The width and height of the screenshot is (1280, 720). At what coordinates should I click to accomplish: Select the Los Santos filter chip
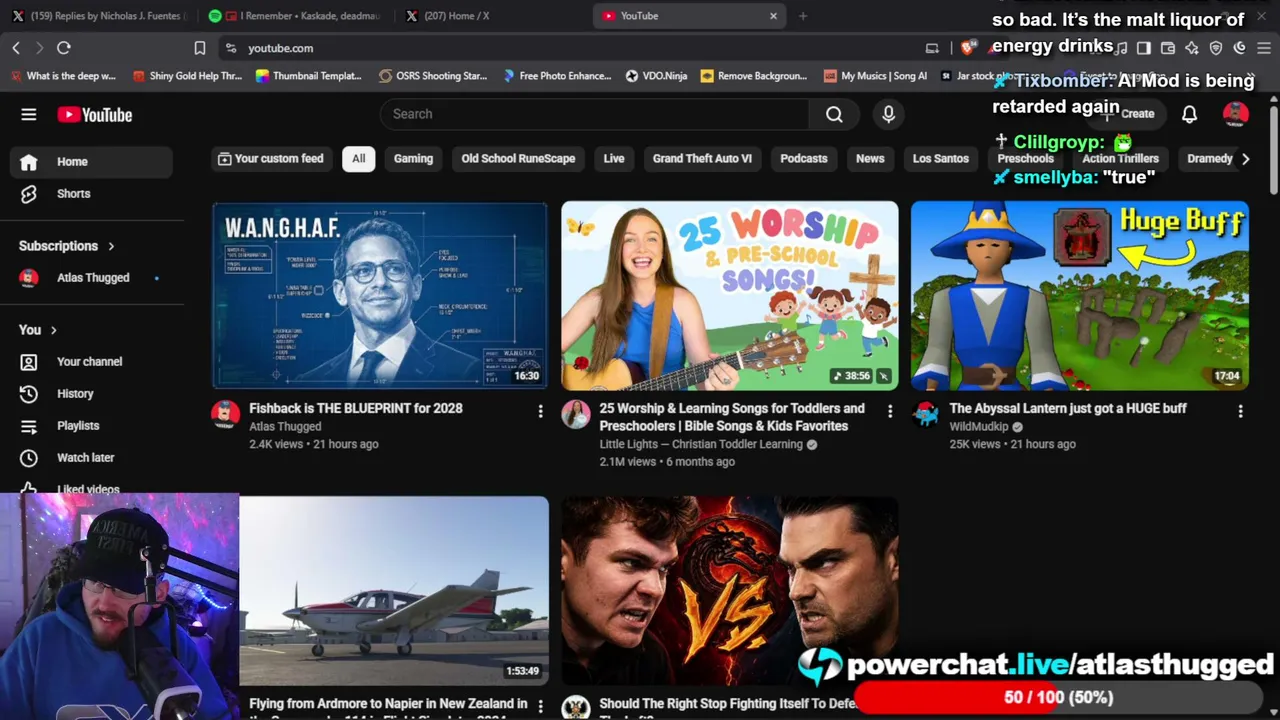[x=941, y=159]
